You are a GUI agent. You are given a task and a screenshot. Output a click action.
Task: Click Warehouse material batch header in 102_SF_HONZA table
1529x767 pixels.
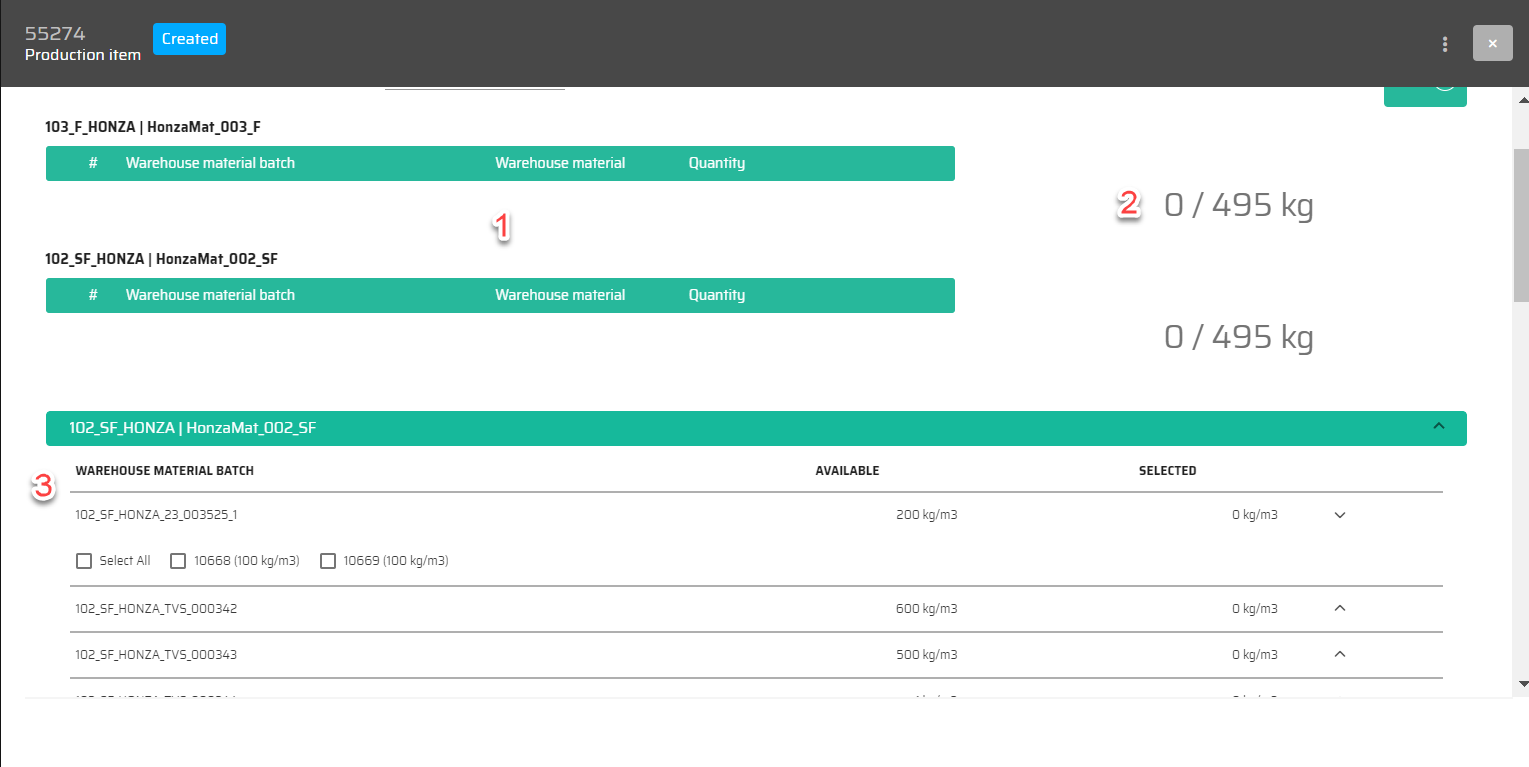[x=210, y=295]
